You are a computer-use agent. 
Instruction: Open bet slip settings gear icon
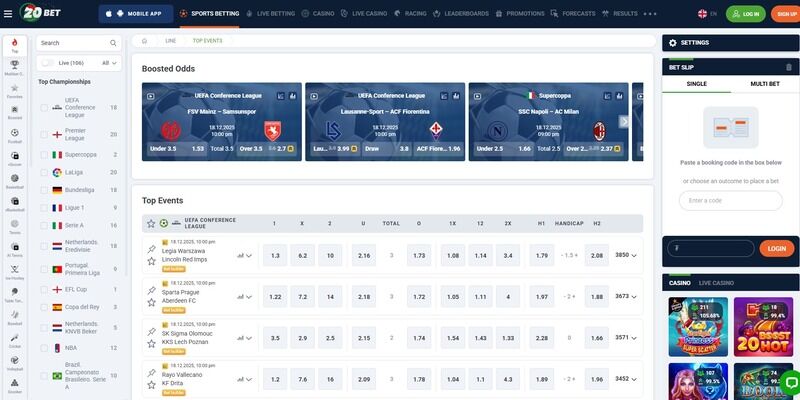[672, 43]
